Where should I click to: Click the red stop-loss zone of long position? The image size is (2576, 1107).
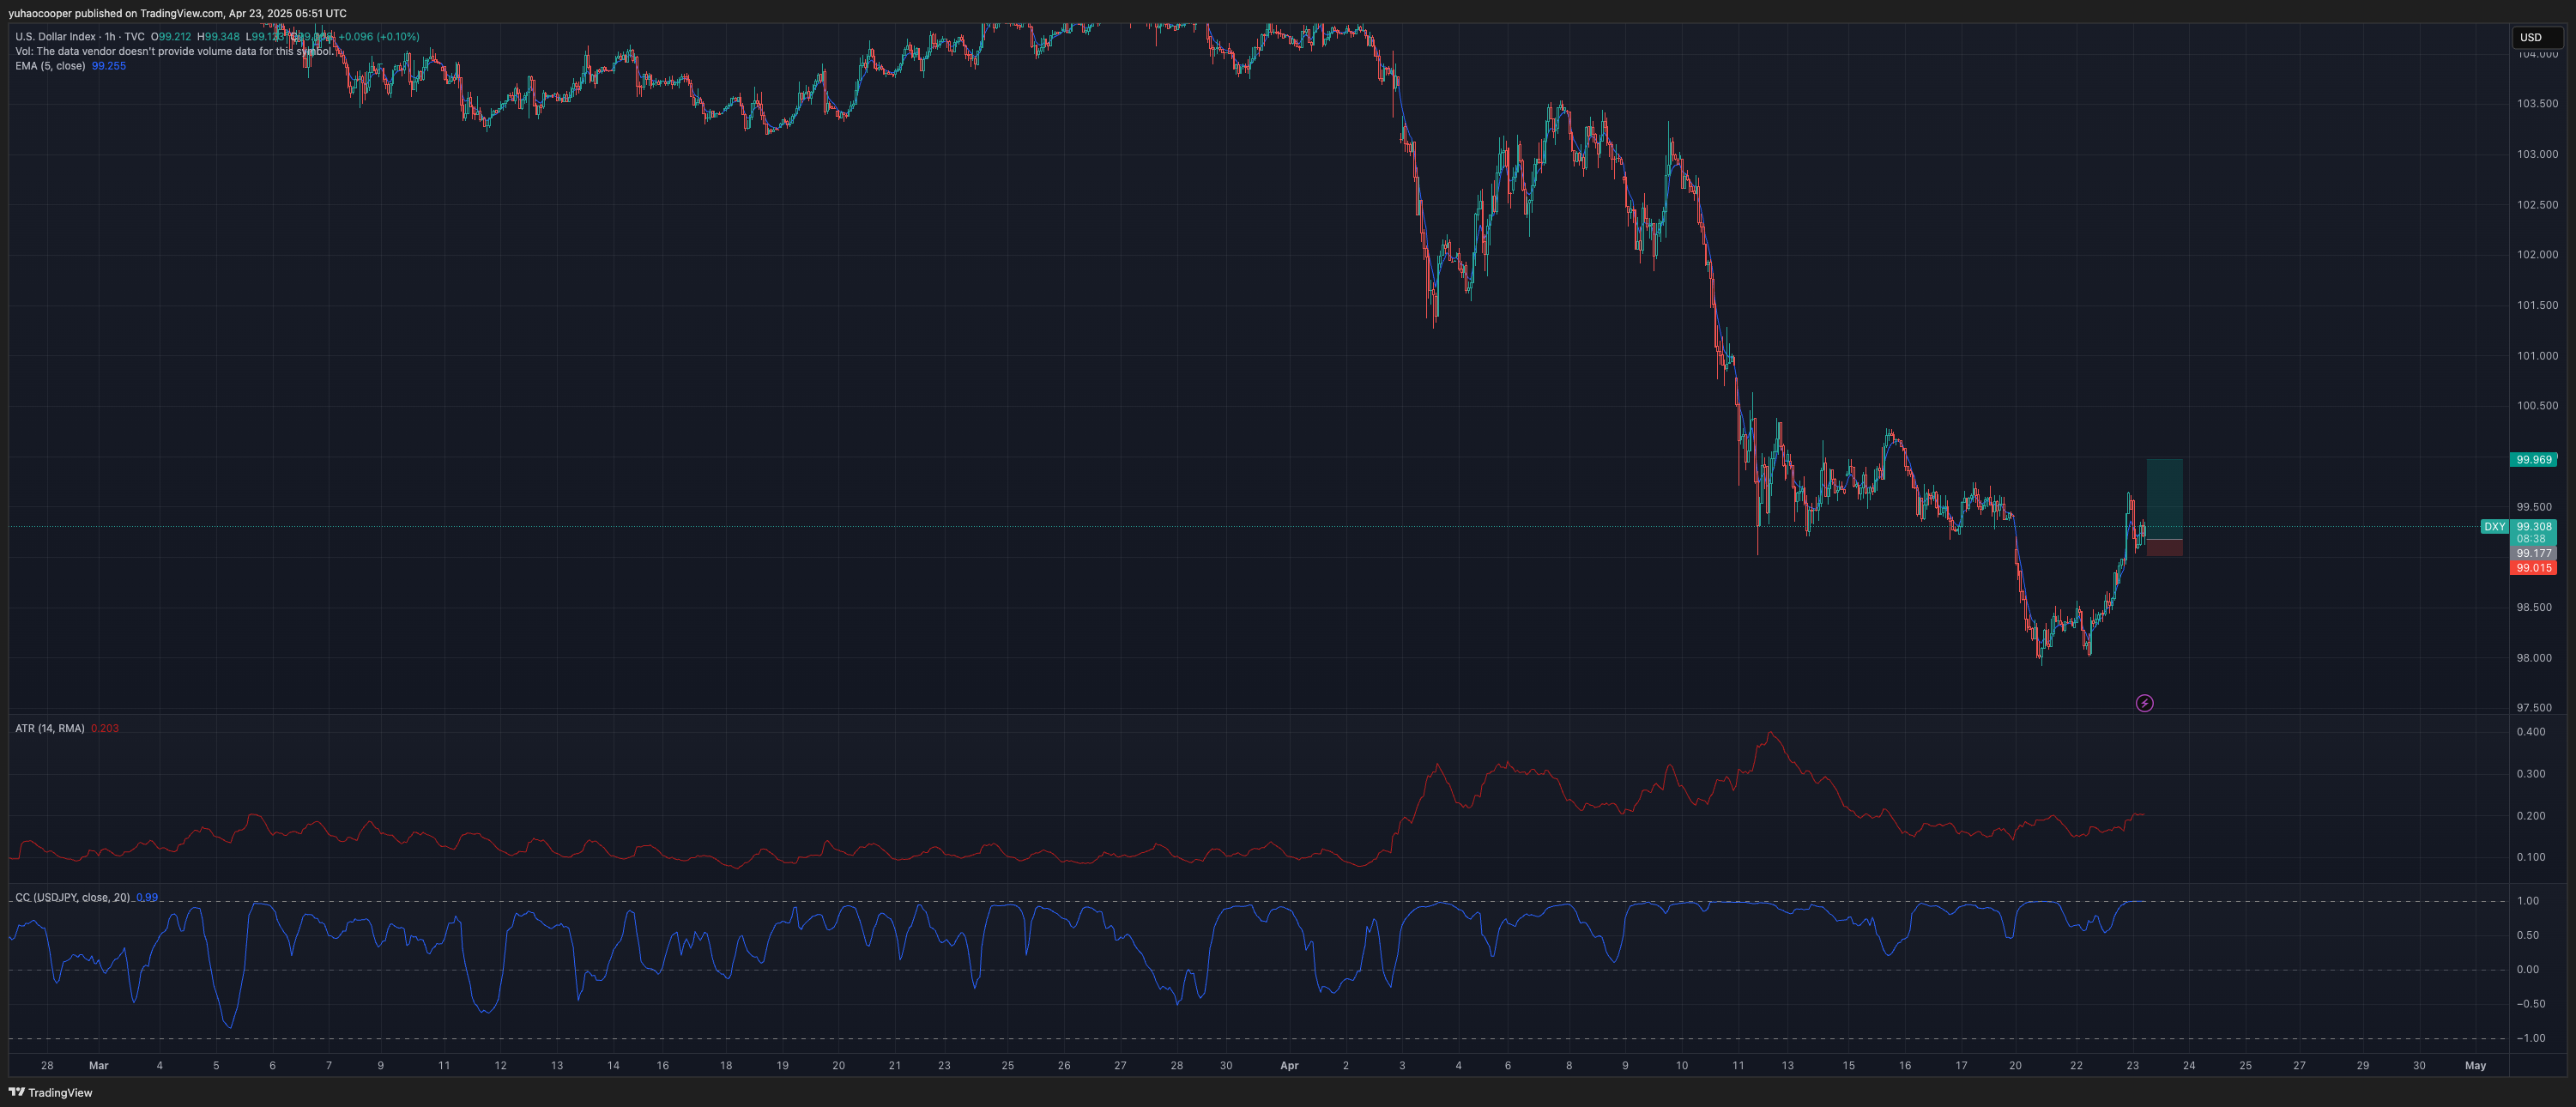tap(2164, 548)
